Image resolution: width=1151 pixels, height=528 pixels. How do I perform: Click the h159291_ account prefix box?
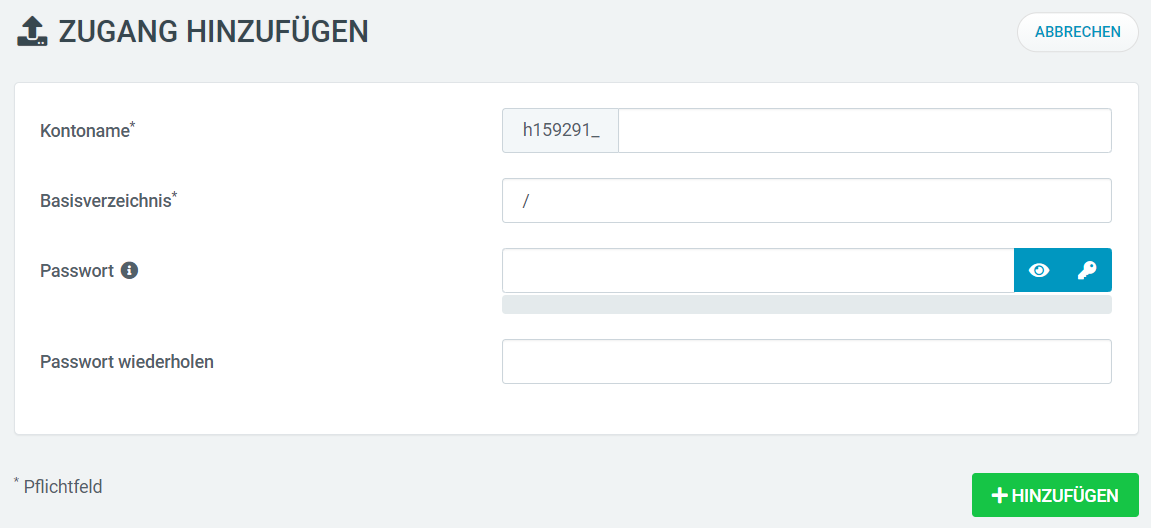(561, 131)
